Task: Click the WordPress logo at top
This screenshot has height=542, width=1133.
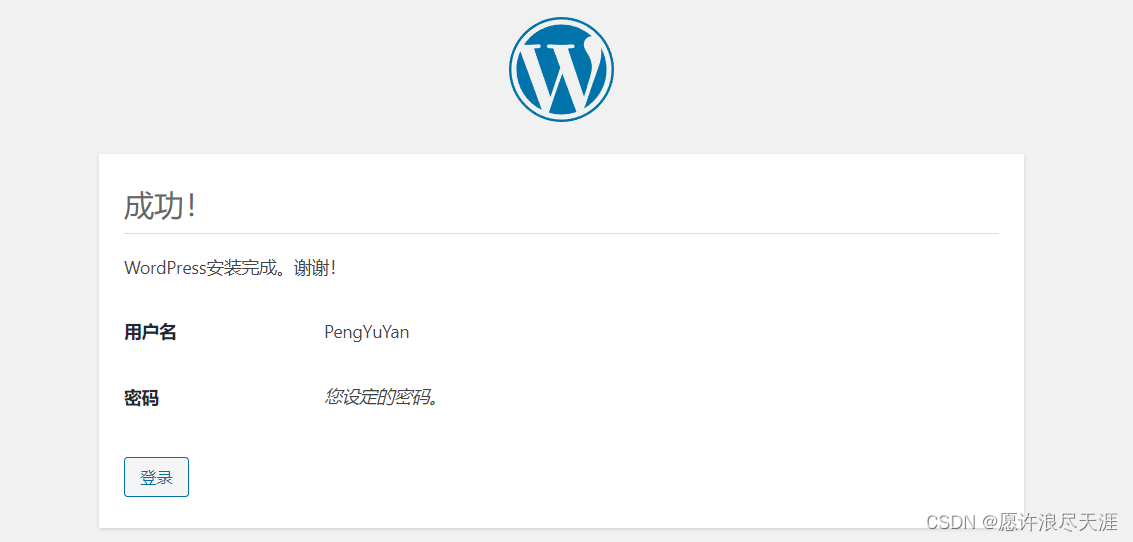Action: click(561, 69)
